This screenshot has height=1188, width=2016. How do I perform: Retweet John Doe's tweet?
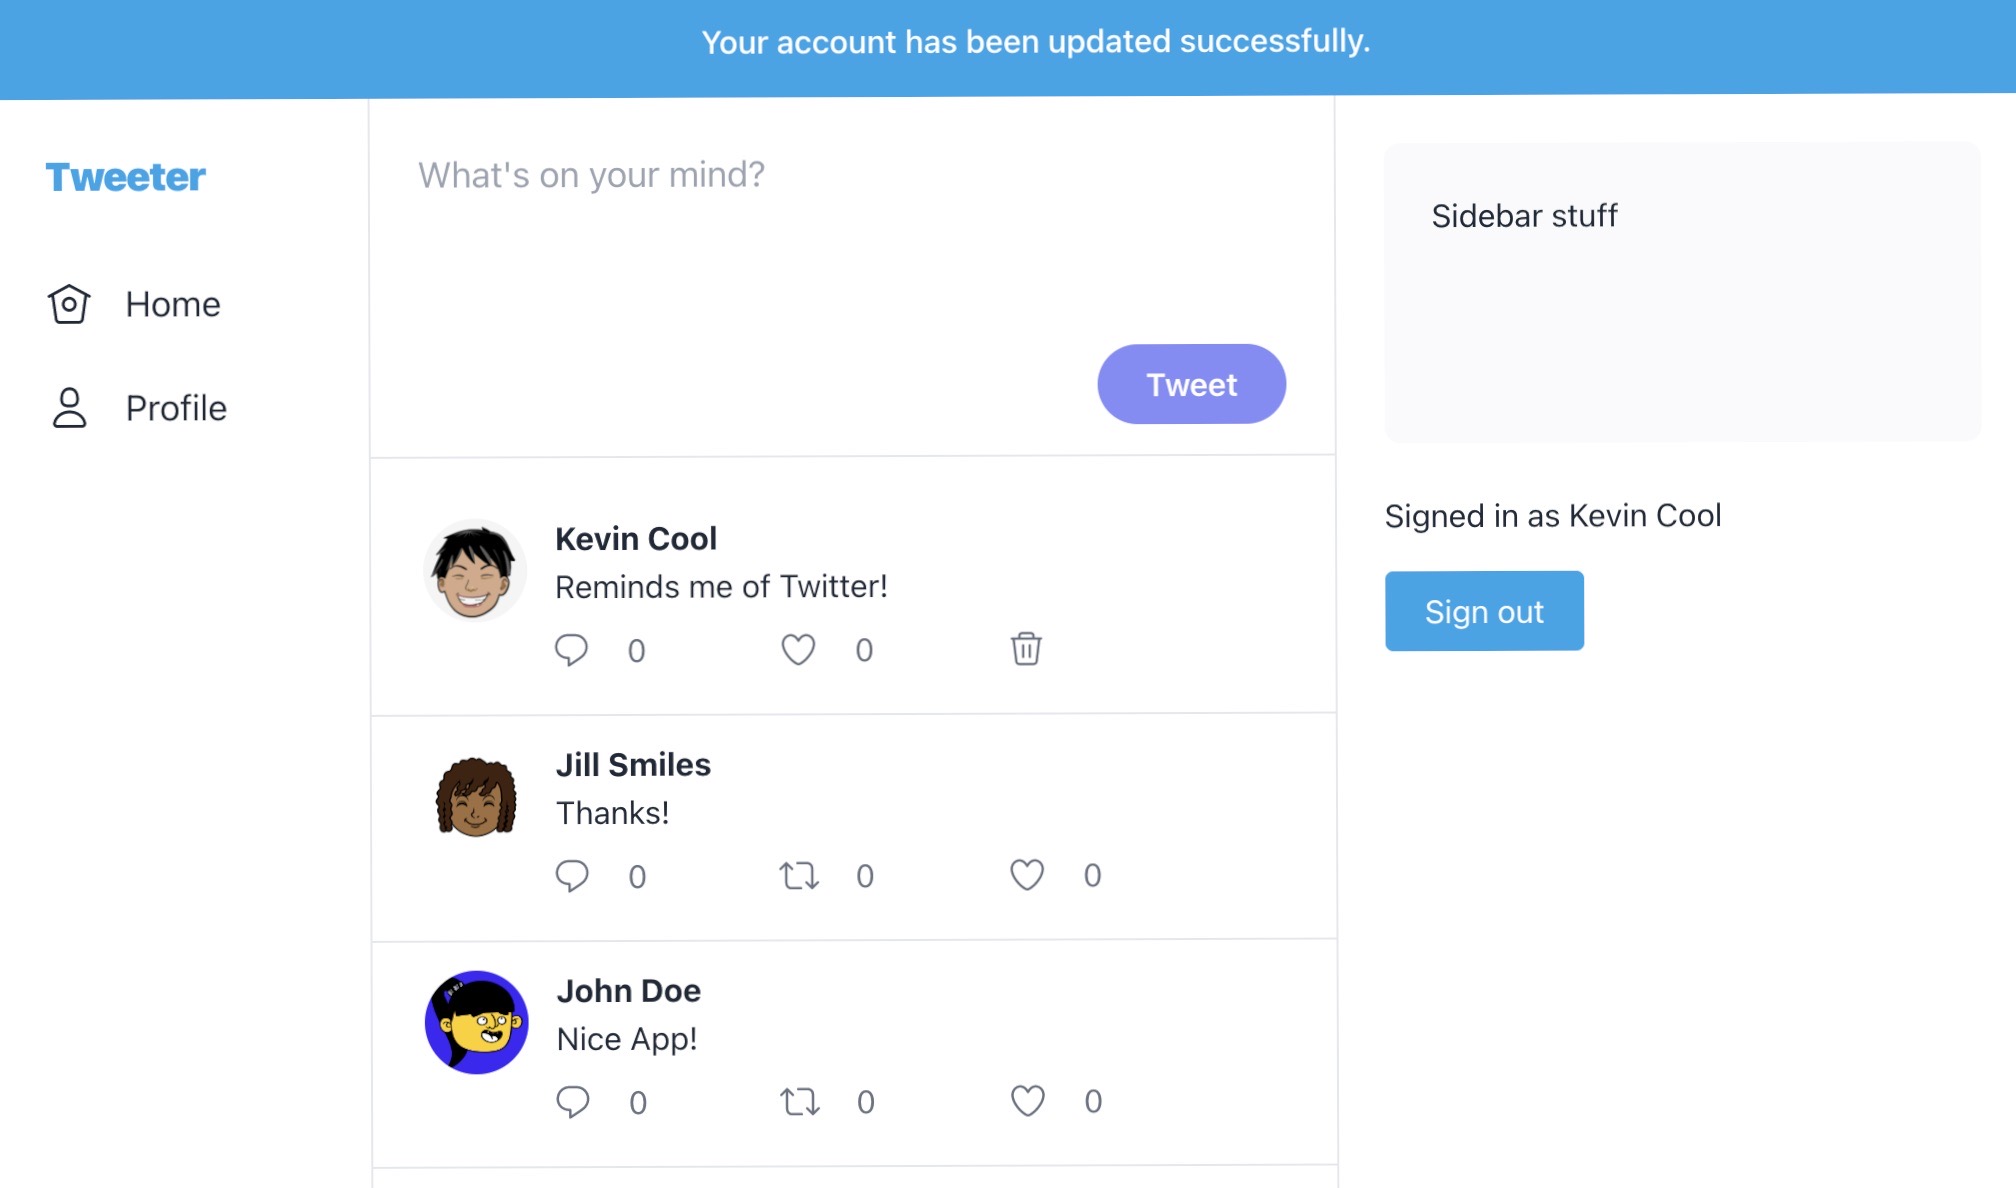tap(800, 1101)
